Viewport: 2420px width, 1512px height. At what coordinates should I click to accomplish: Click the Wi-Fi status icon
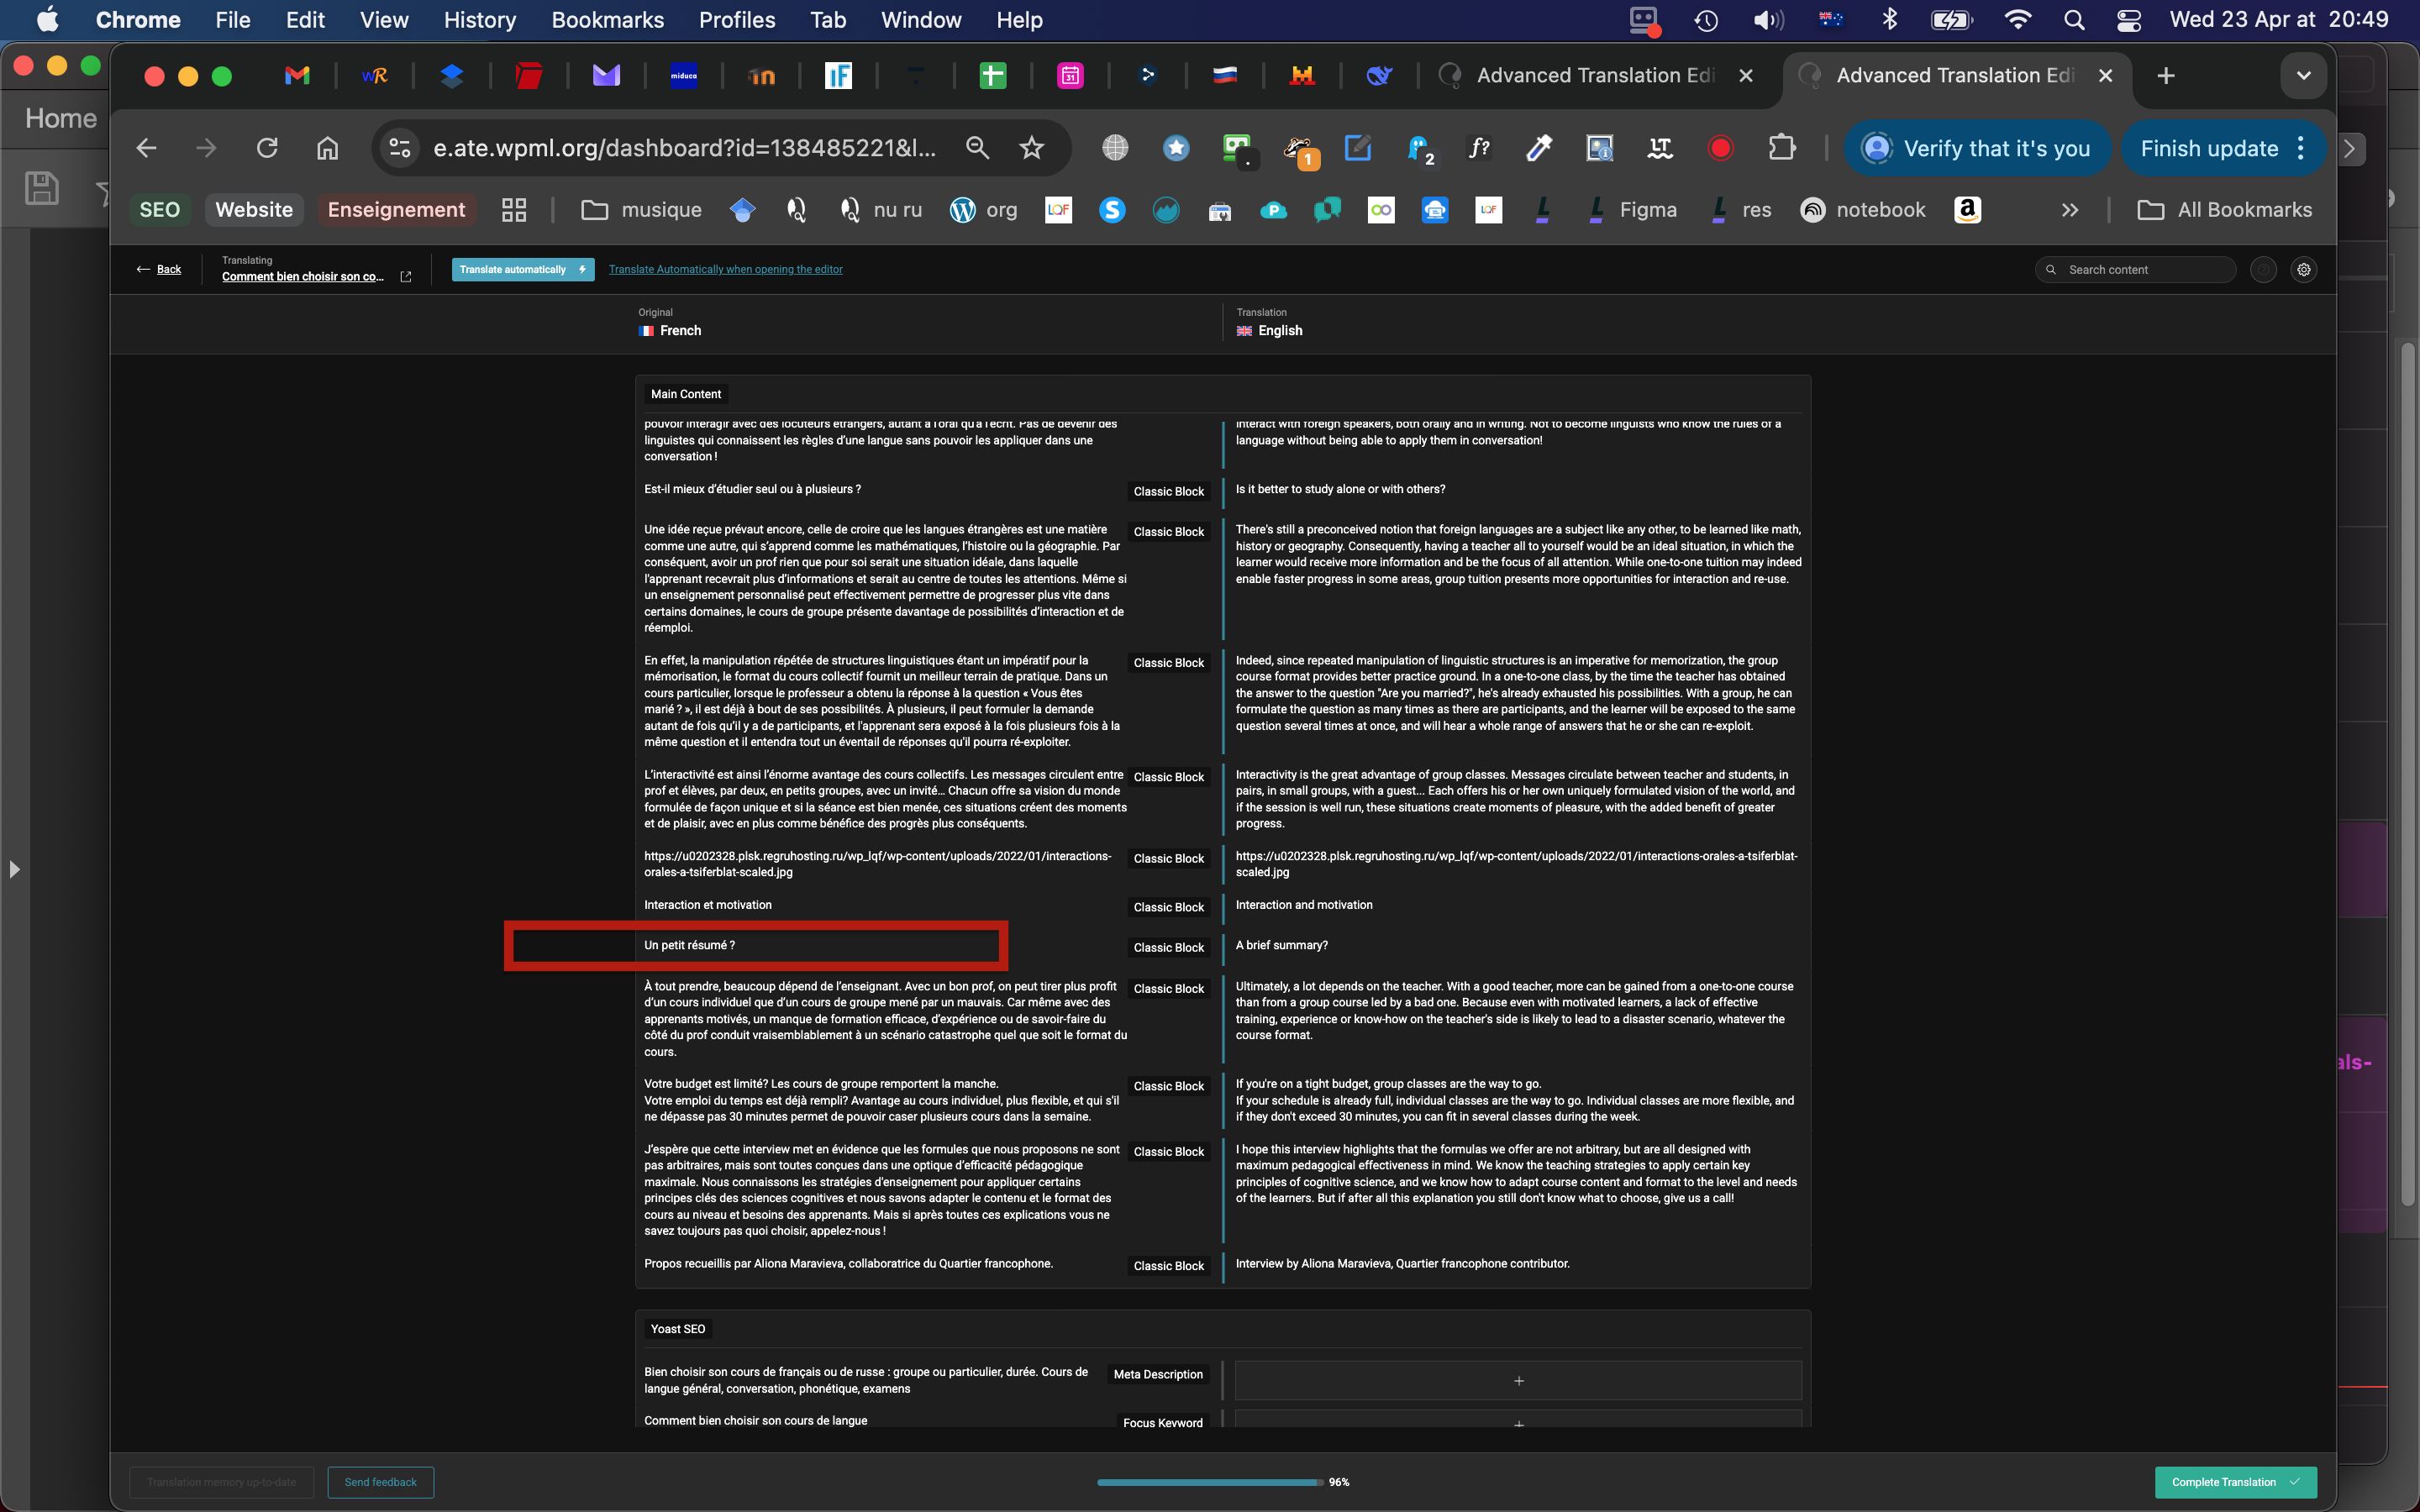(2018, 20)
